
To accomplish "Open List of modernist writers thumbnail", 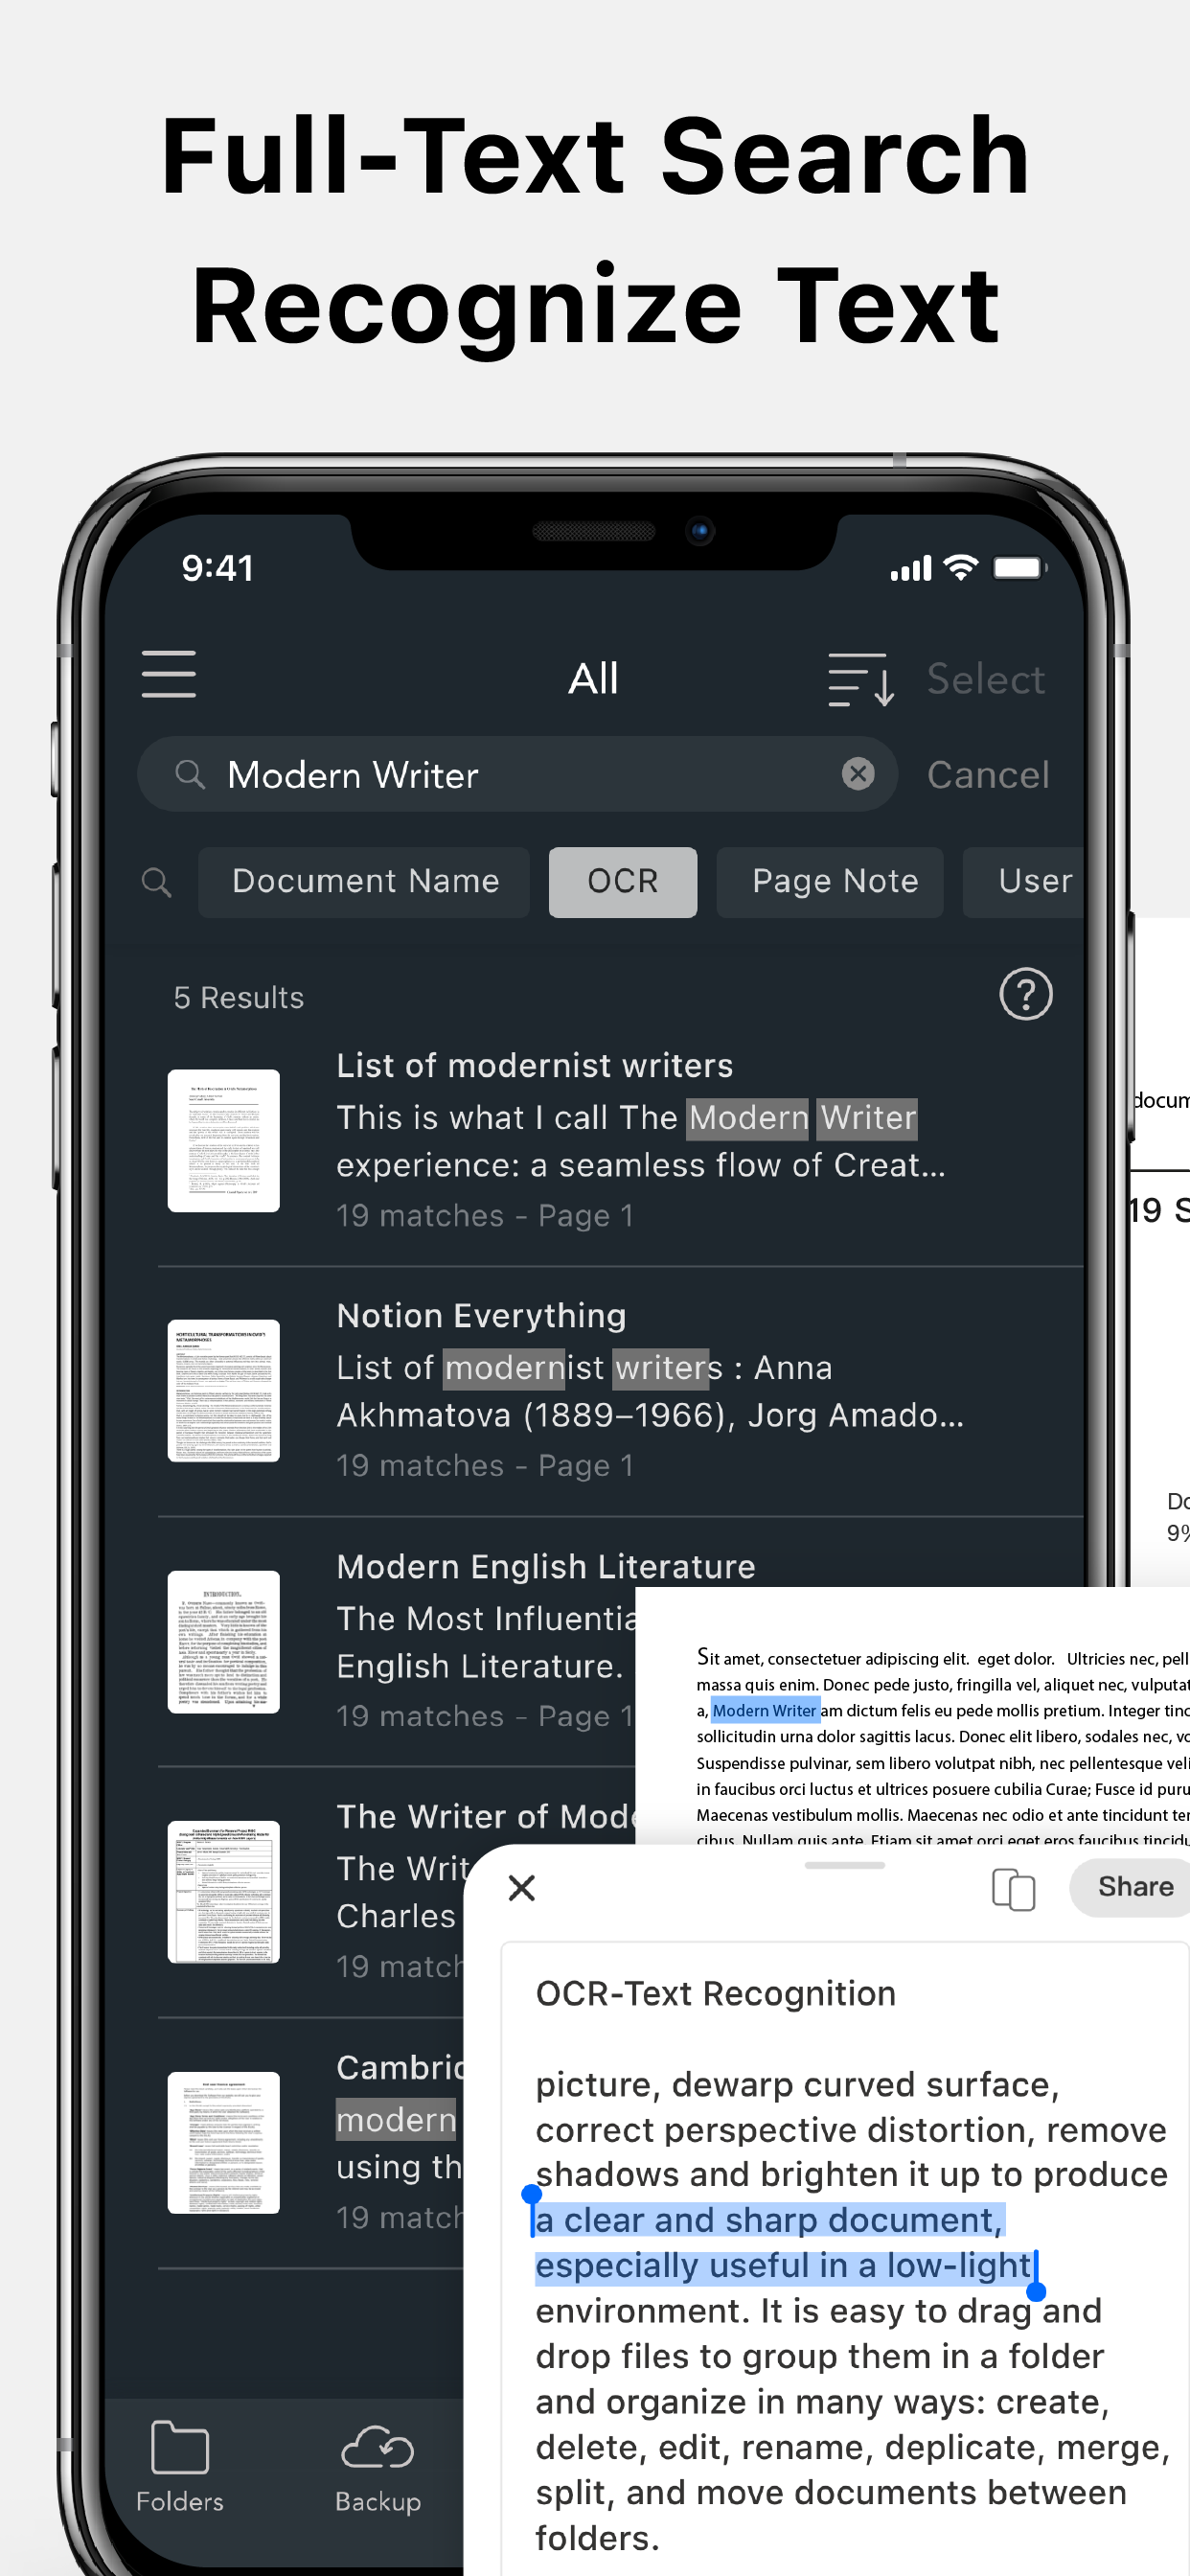I will (224, 1140).
